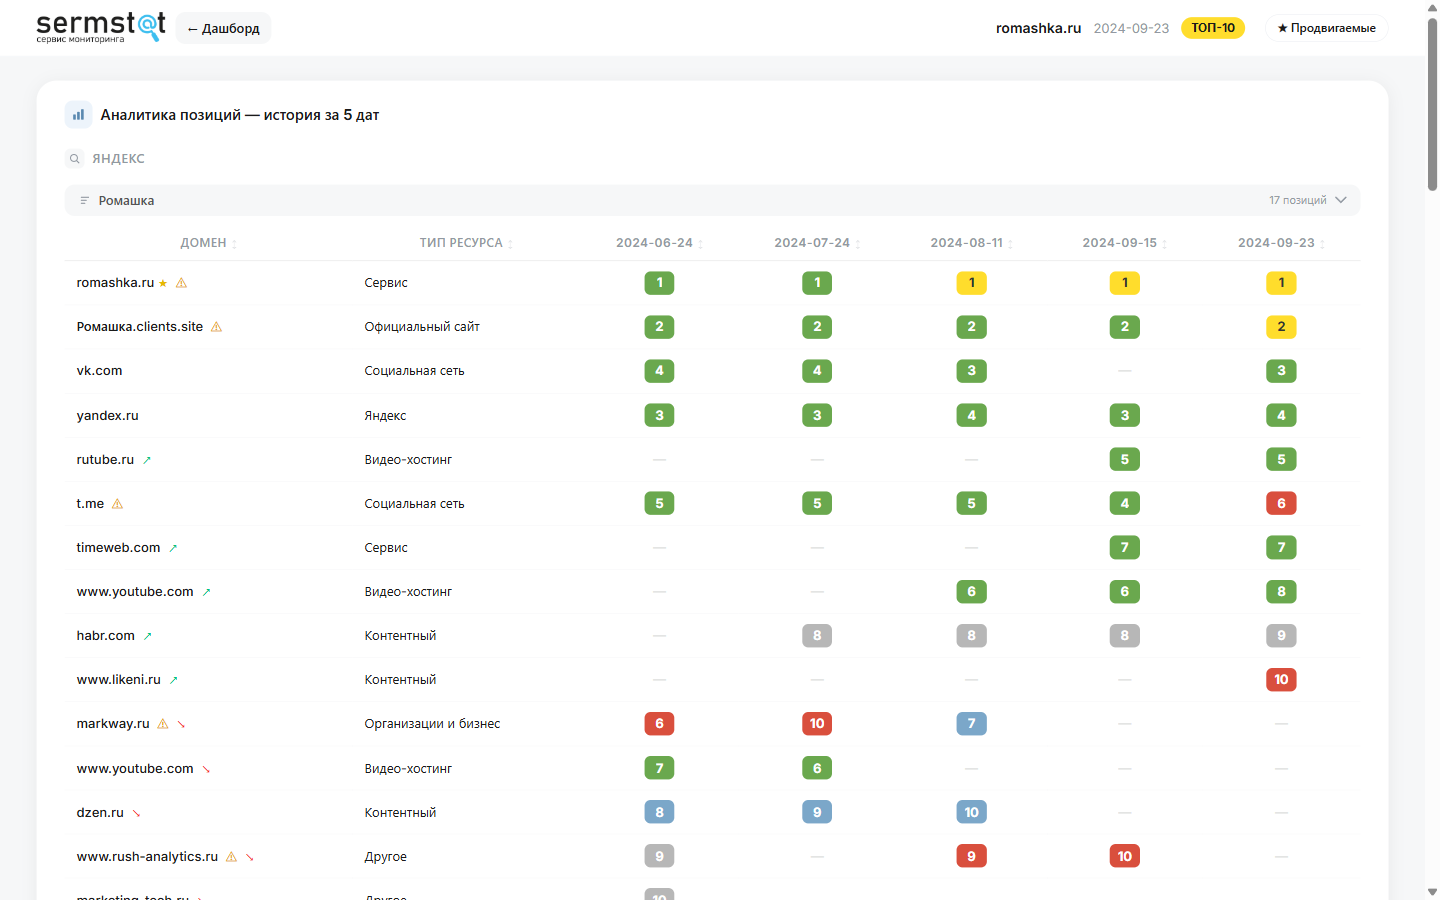Click the down-trend arrow next to www.rush-analytics.ru

(250, 857)
